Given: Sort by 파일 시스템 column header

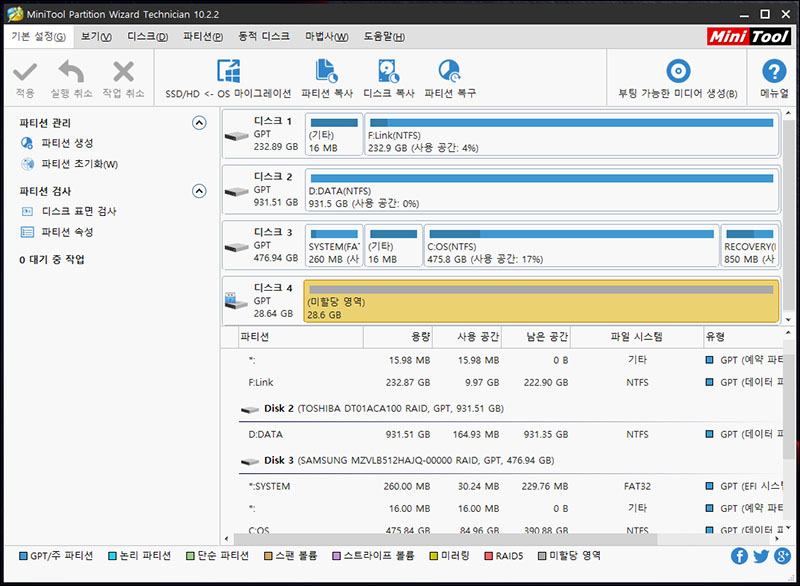Looking at the screenshot, I should 637,337.
